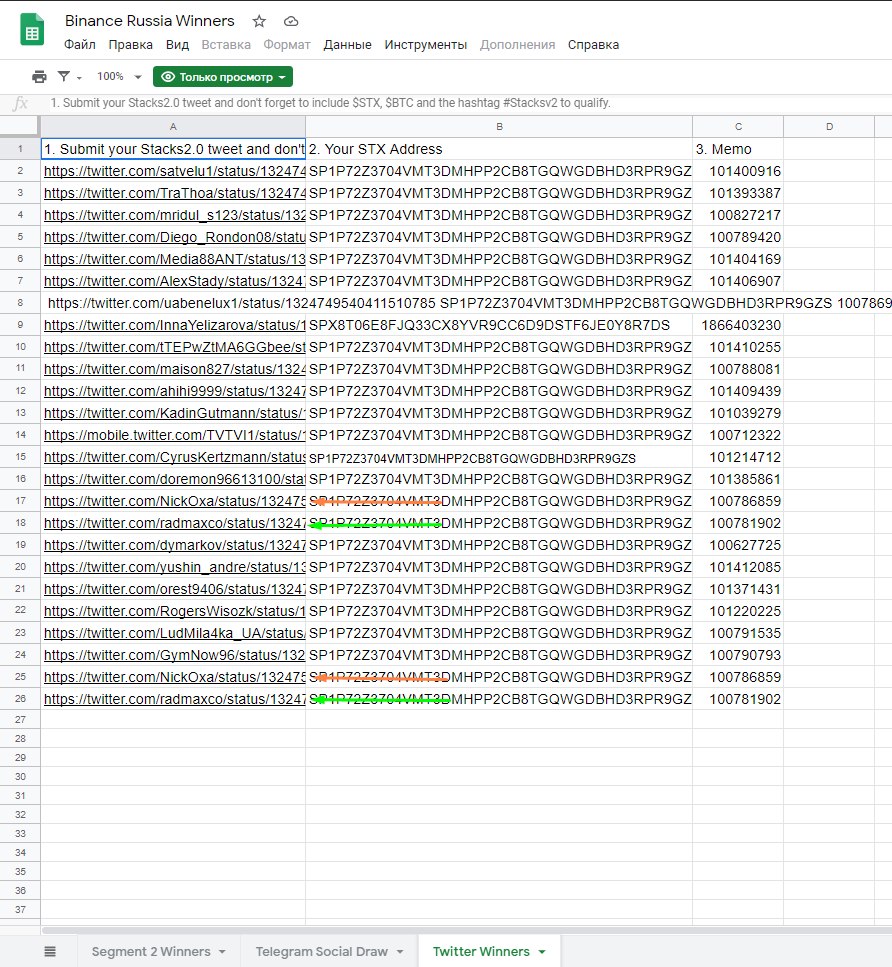Screen dimensions: 892x967
Task: Open the Правка menu
Action: (x=130, y=45)
